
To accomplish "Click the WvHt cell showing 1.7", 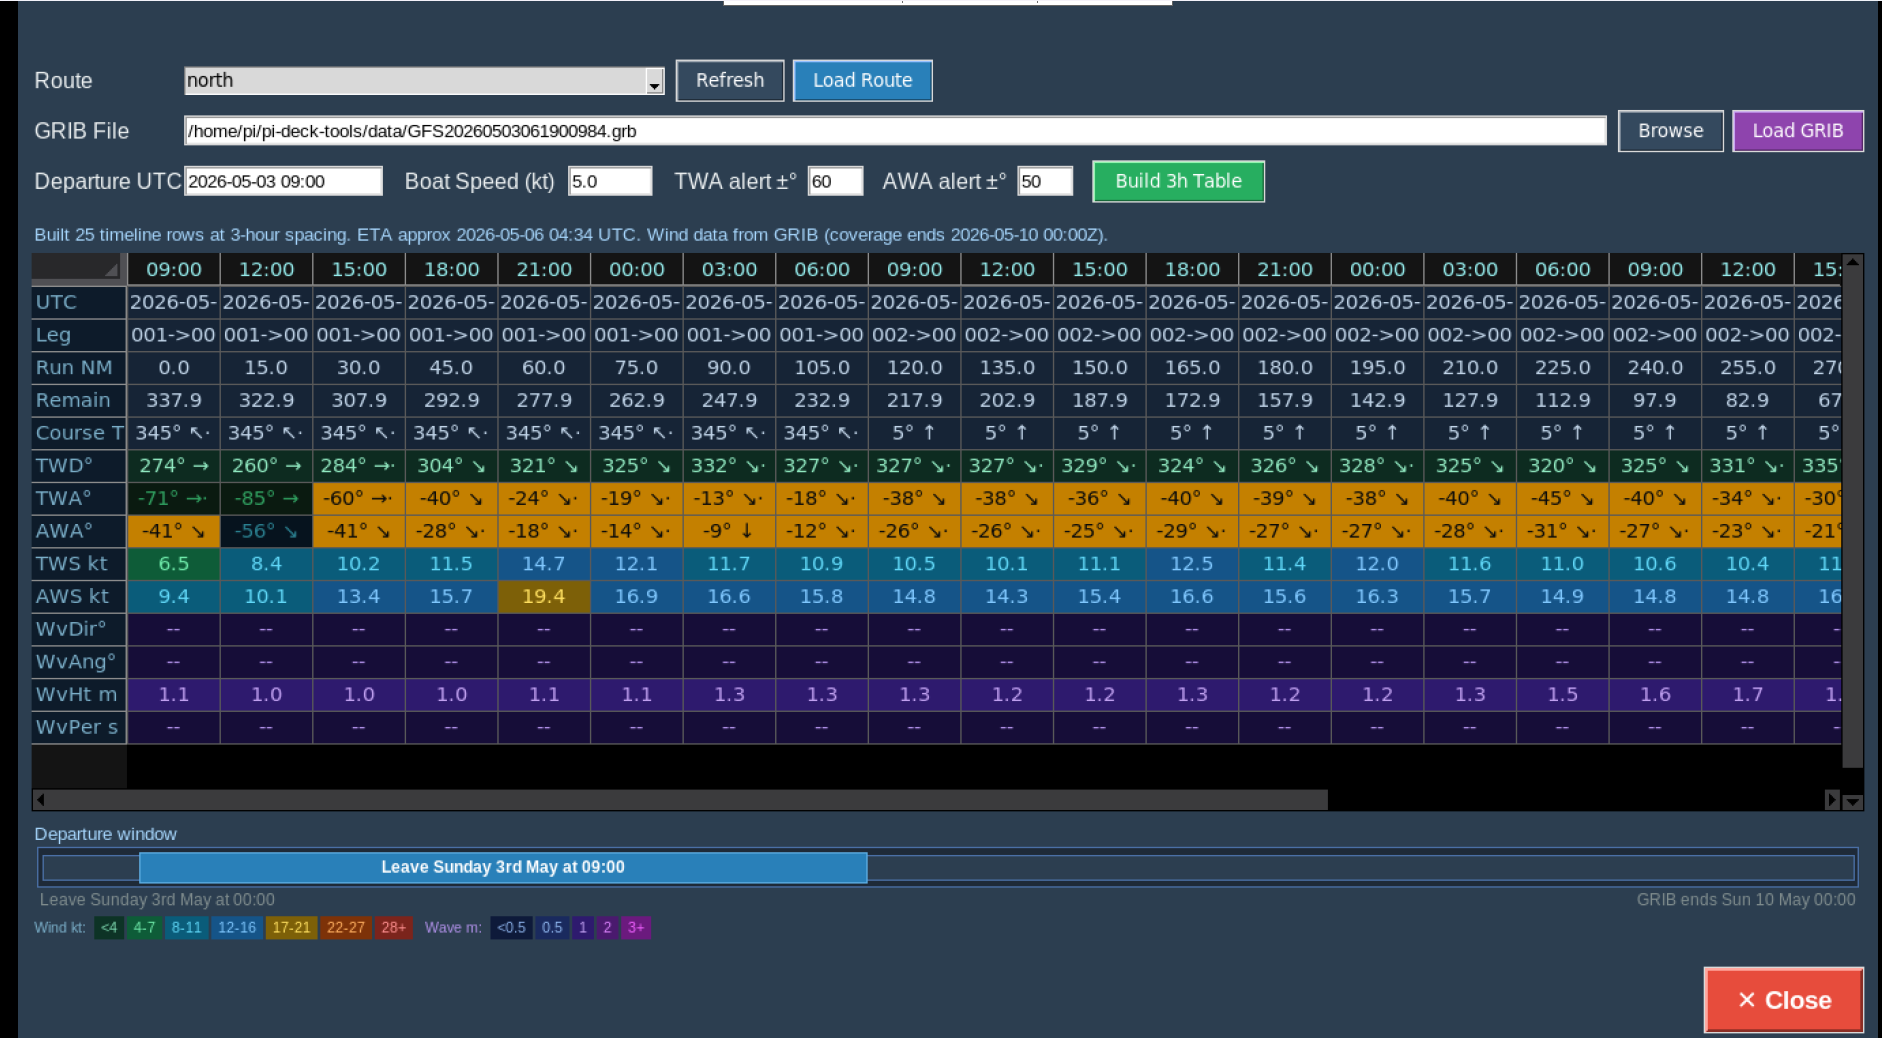I will tap(1748, 694).
